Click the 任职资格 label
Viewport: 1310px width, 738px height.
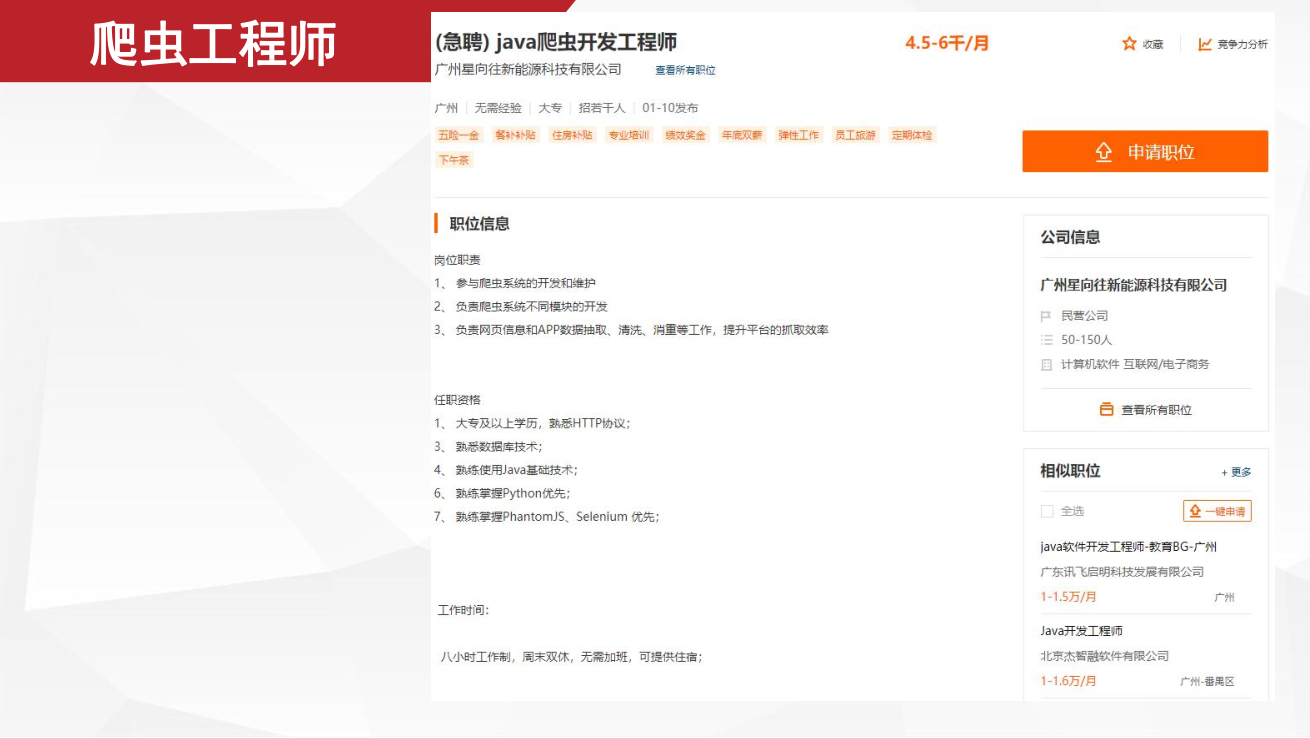pos(457,400)
